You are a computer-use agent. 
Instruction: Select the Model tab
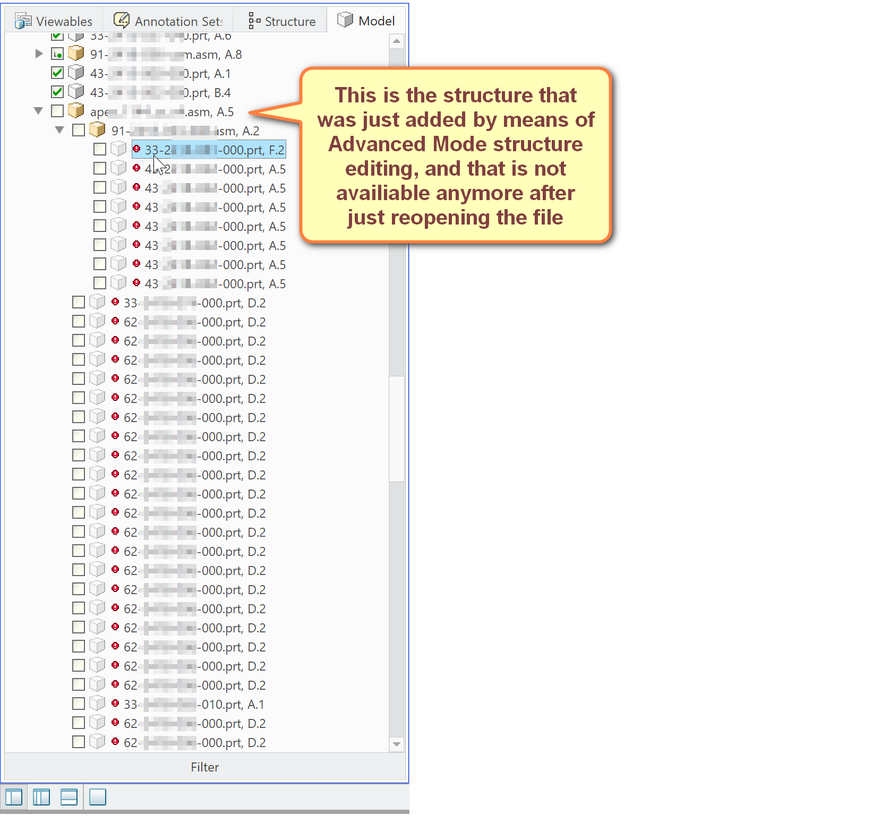366,21
